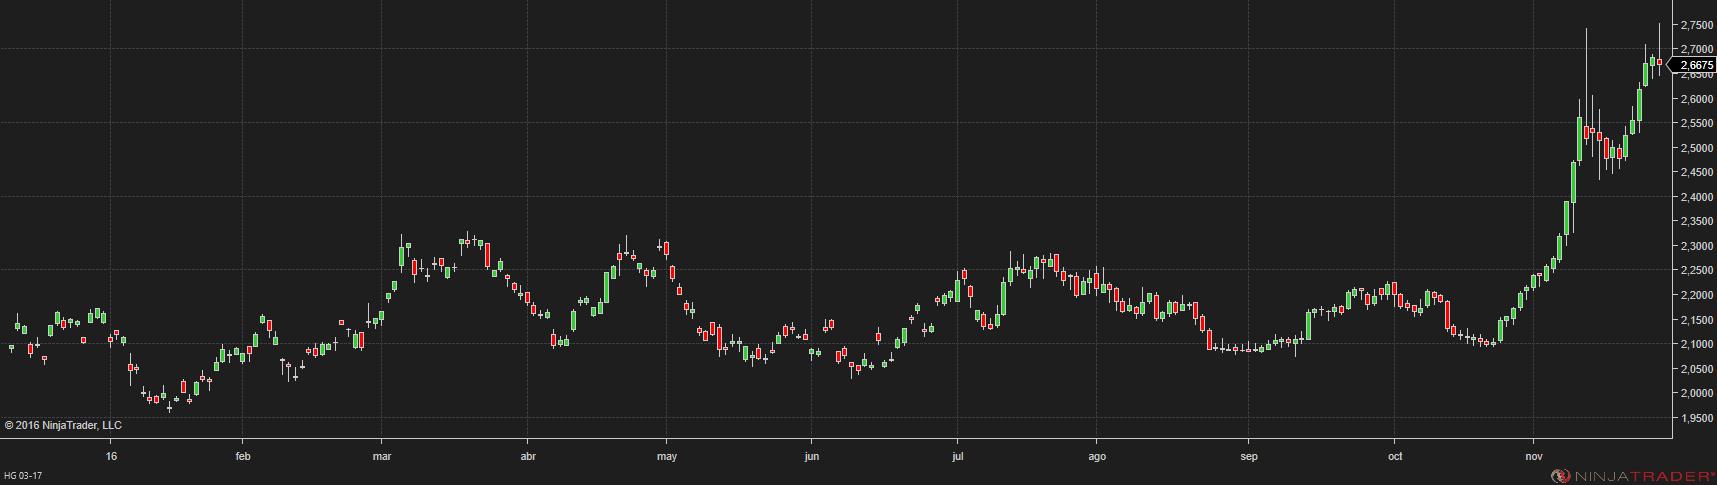Click the 'may' month label on time axis
1717x485 pixels.
[x=667, y=457]
